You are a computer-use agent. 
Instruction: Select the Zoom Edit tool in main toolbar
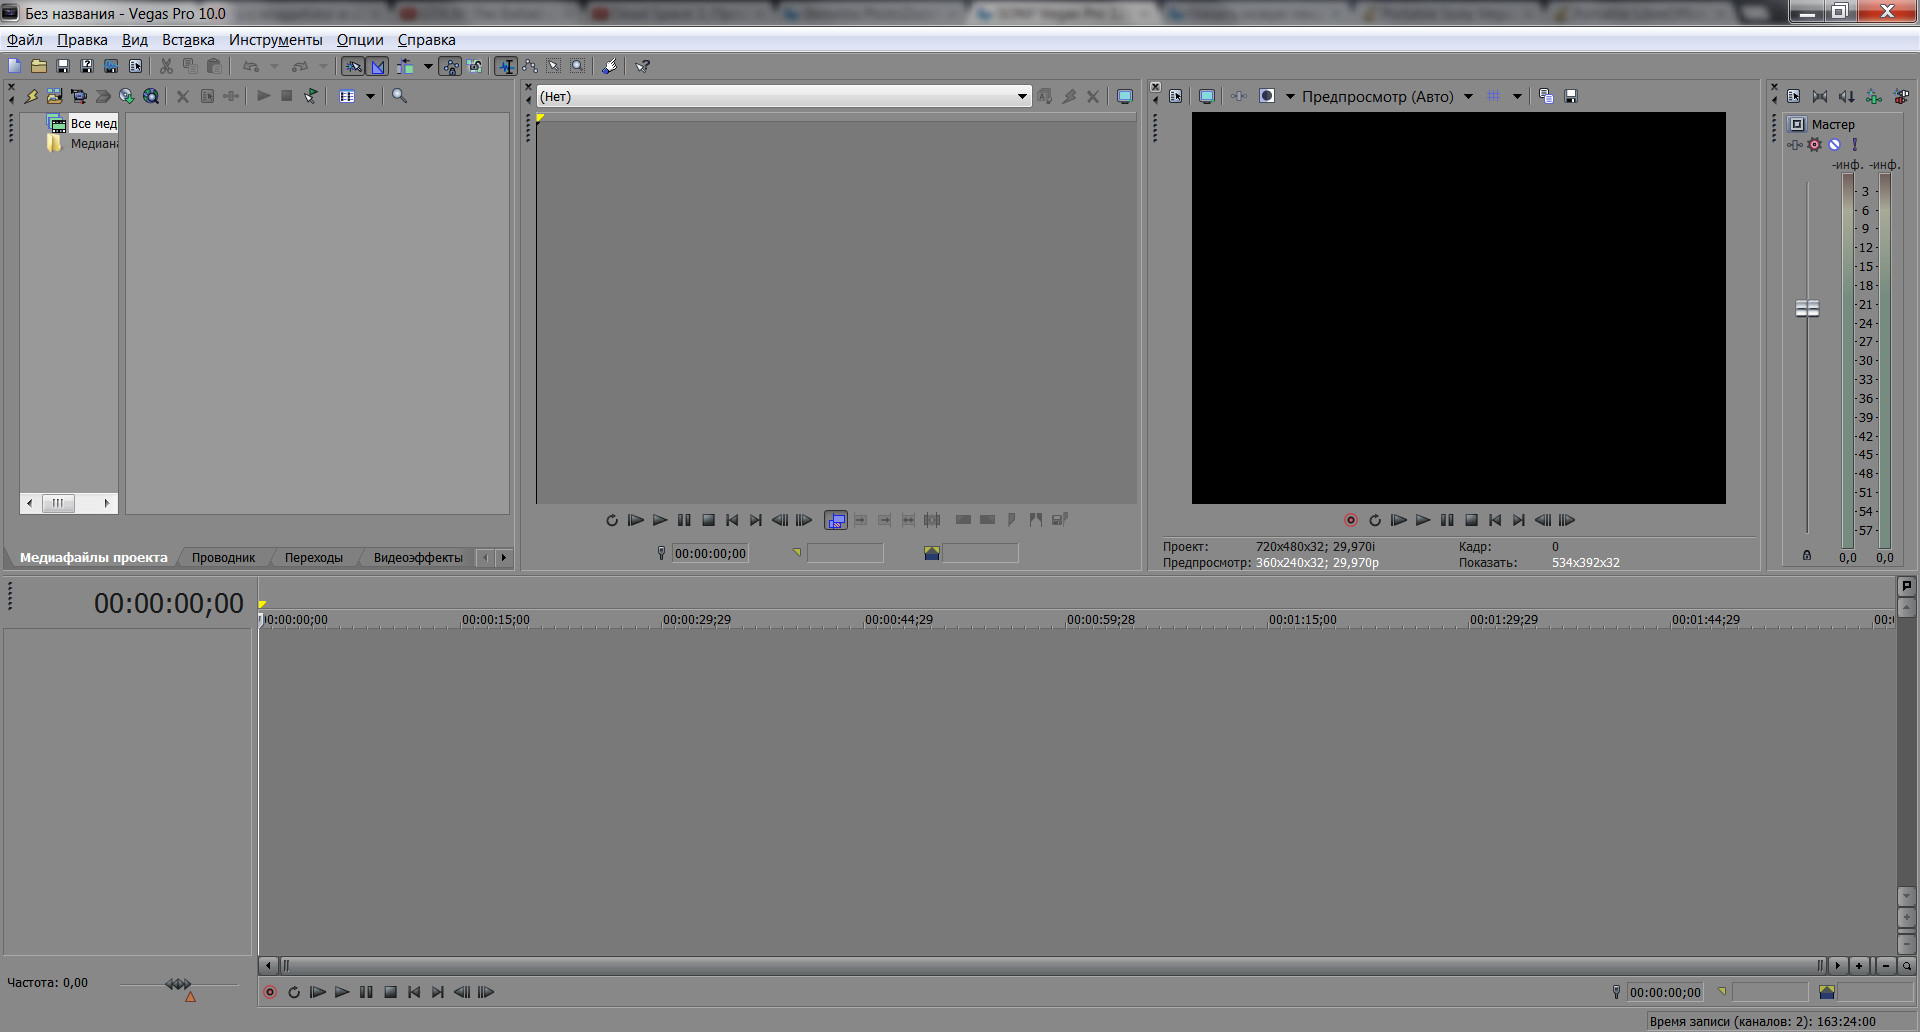point(578,66)
